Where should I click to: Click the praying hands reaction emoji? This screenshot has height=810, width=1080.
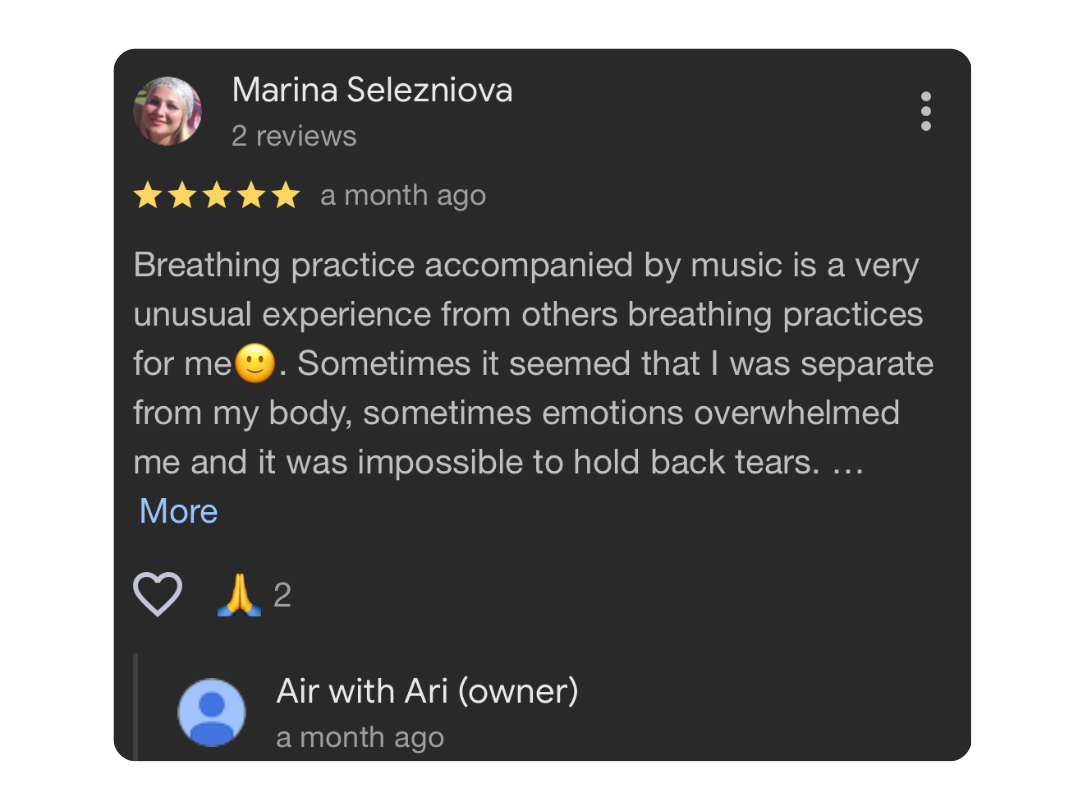pyautogui.click(x=239, y=595)
